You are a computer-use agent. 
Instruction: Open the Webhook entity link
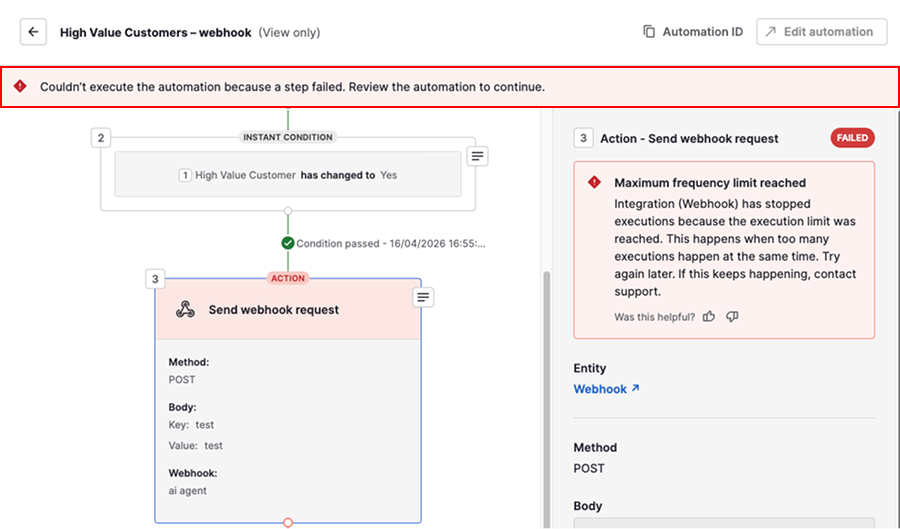point(606,389)
